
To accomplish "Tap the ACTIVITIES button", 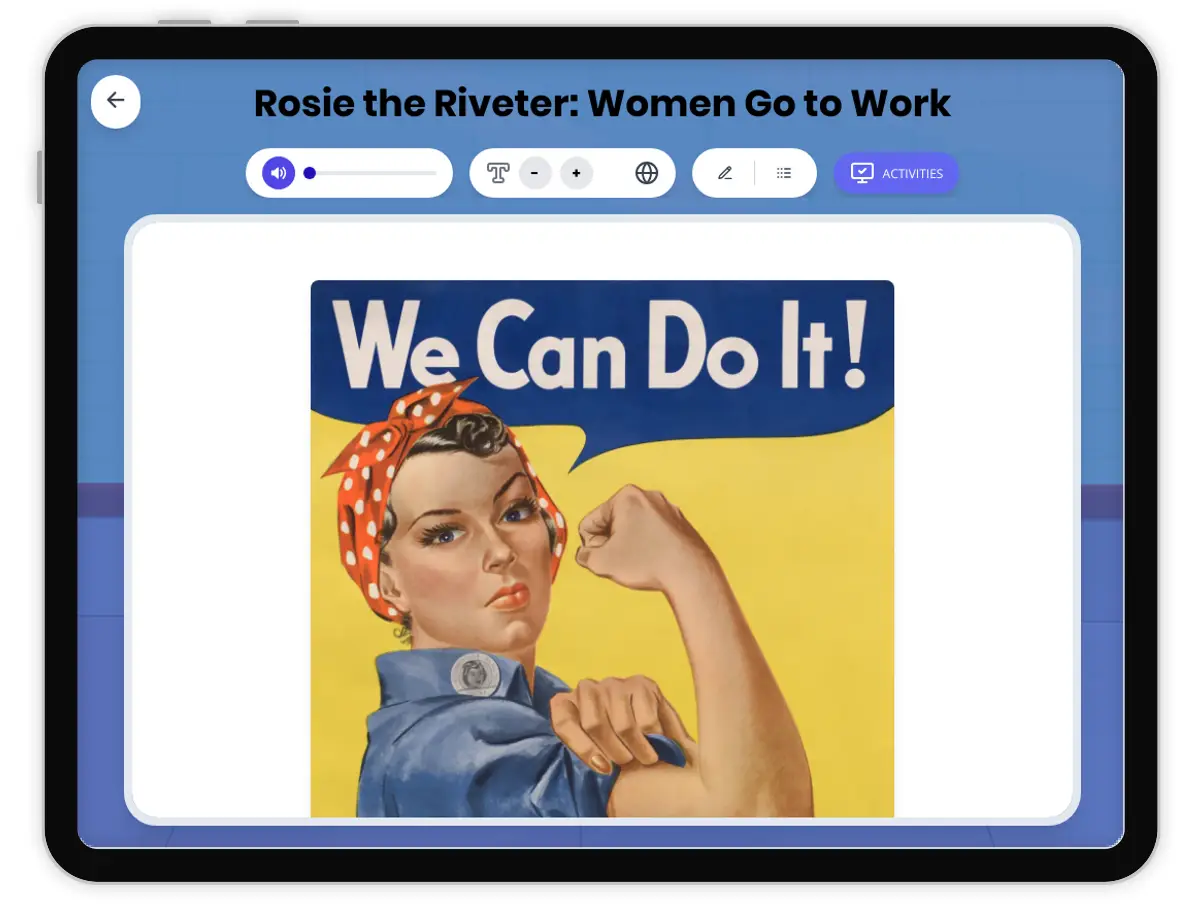I will [896, 173].
